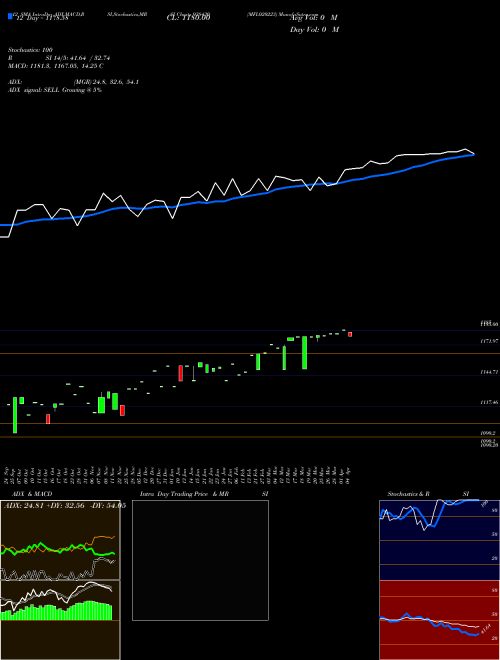Click the 'Stochastics & R' panel title
The width and height of the screenshot is (500, 660).
[408, 494]
